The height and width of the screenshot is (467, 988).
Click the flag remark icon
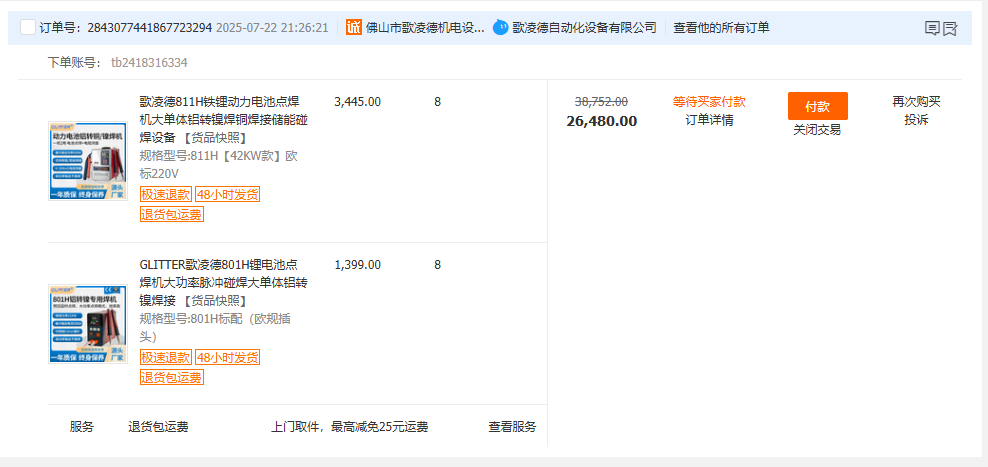pyautogui.click(x=950, y=28)
